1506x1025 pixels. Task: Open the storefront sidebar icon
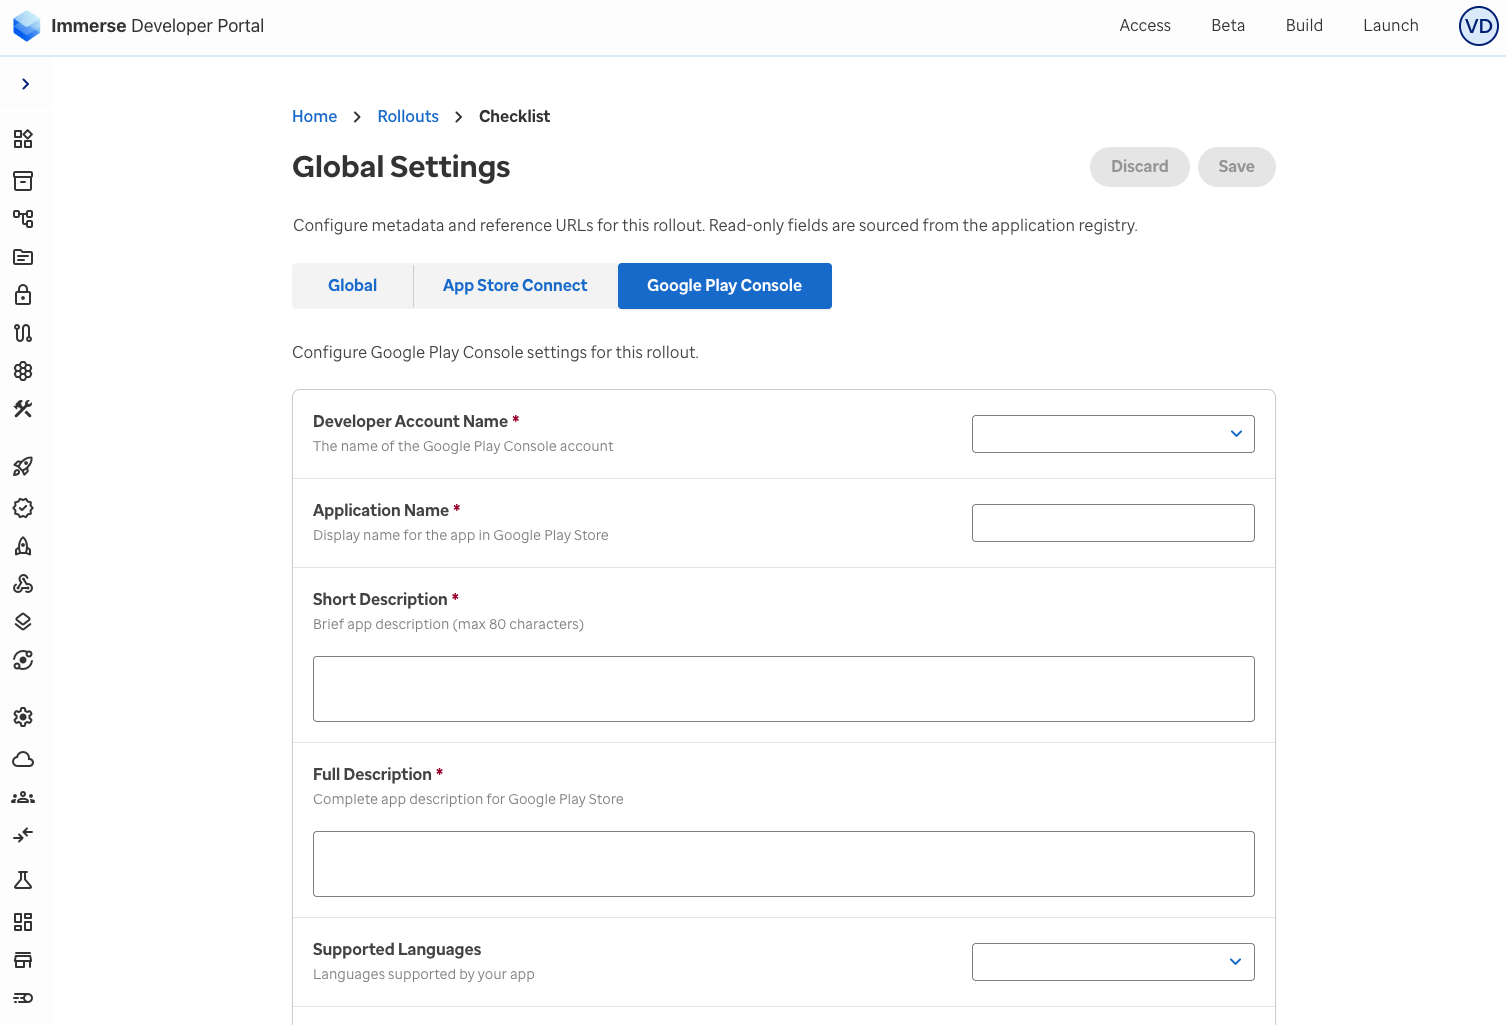(23, 960)
